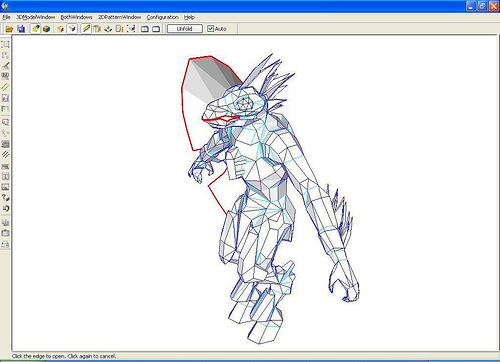Click the F1 text icon in left toolbar
The image size is (500, 362).
tap(5, 109)
